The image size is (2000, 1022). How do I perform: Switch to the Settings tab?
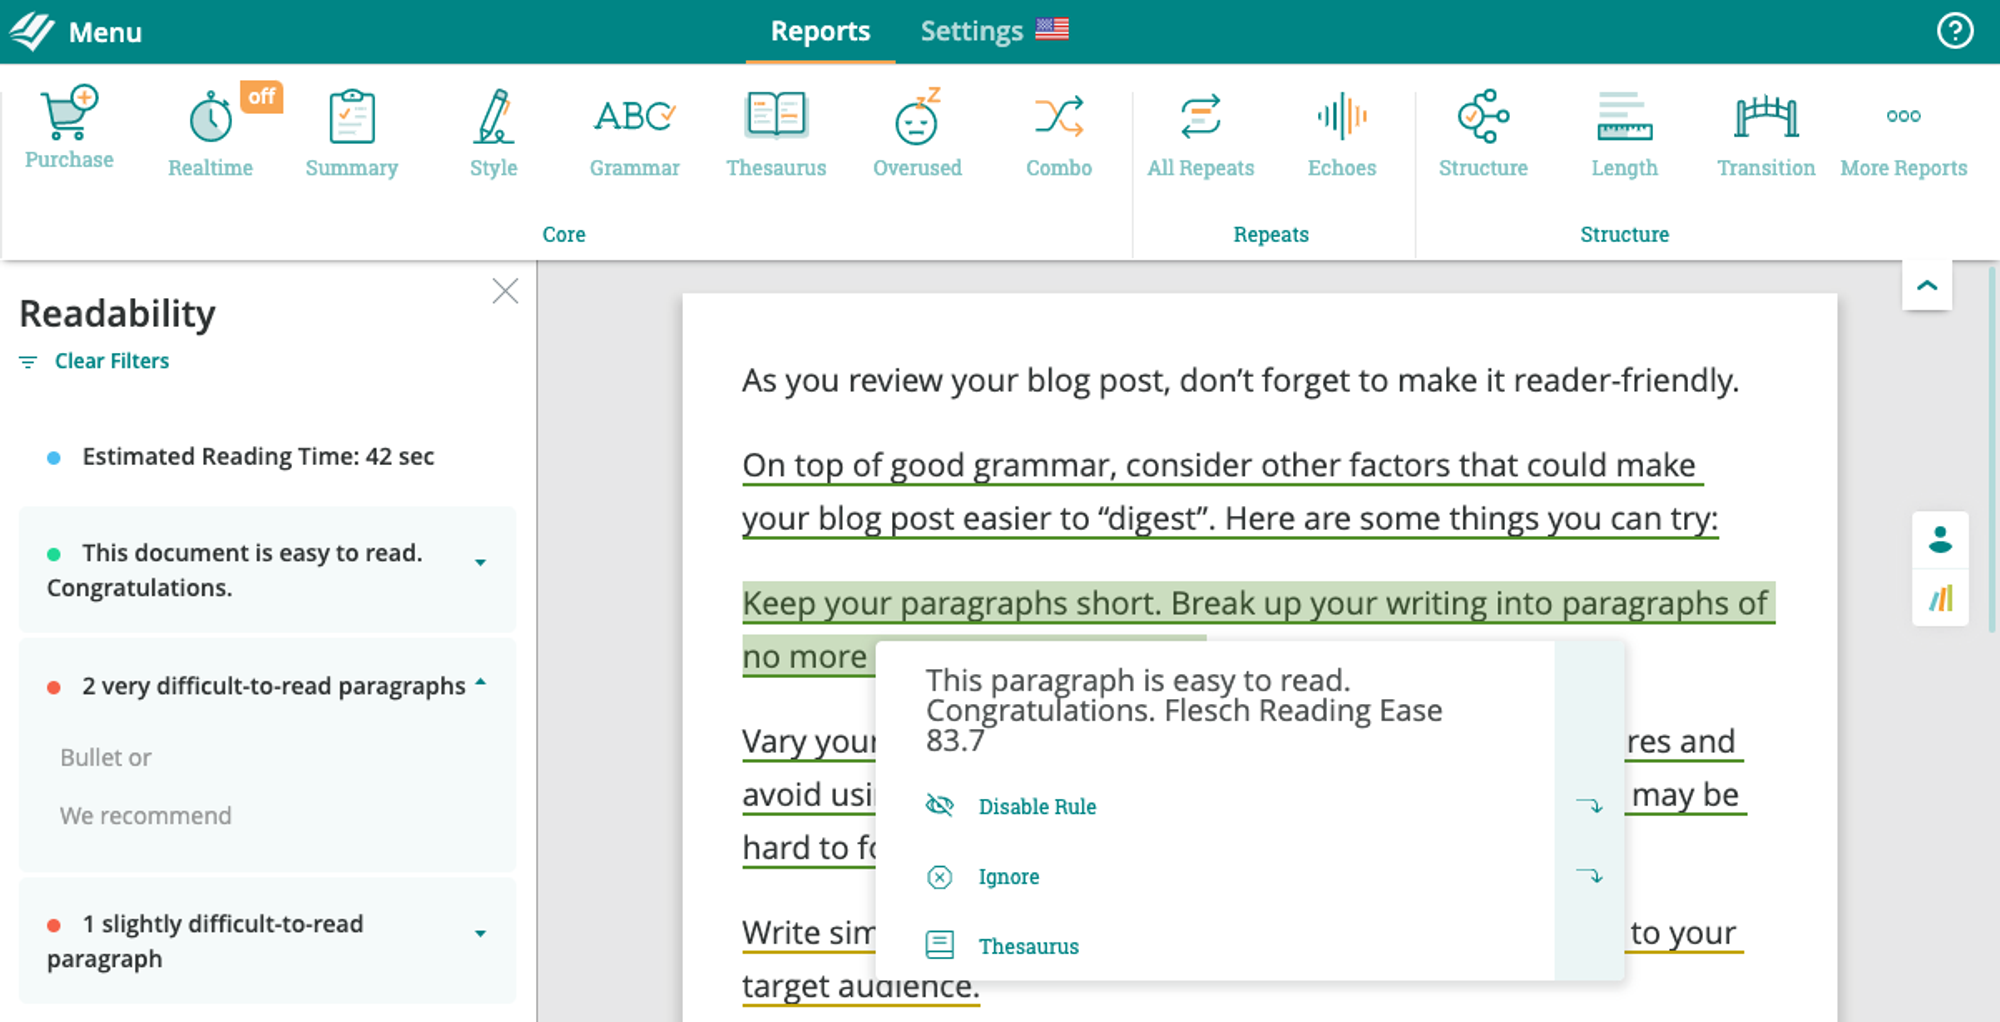coord(971,31)
